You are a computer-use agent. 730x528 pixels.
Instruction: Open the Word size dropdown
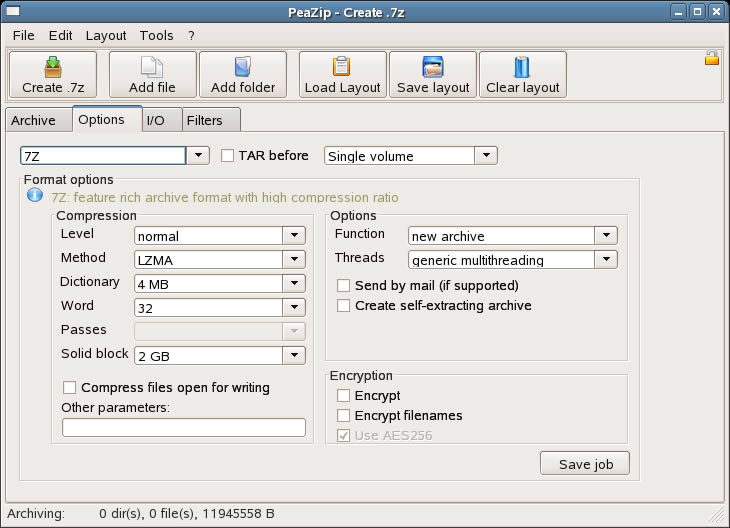click(x=294, y=307)
